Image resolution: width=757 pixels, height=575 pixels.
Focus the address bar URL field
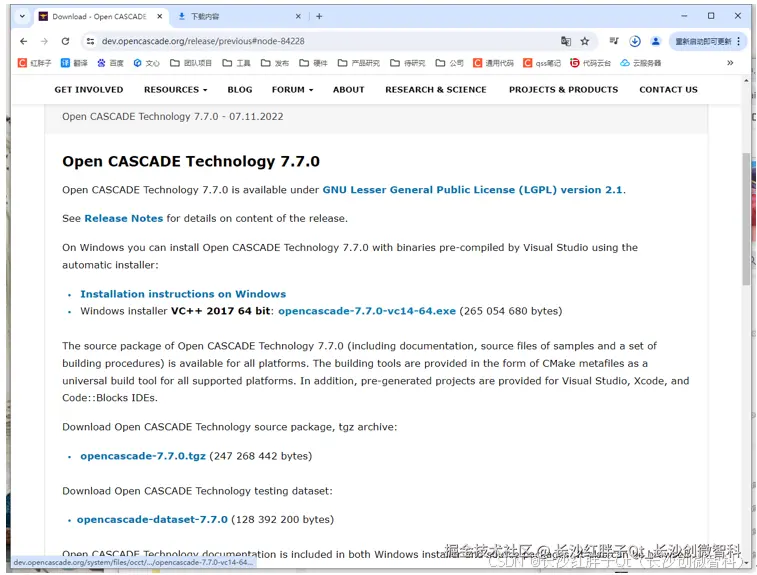click(x=319, y=41)
